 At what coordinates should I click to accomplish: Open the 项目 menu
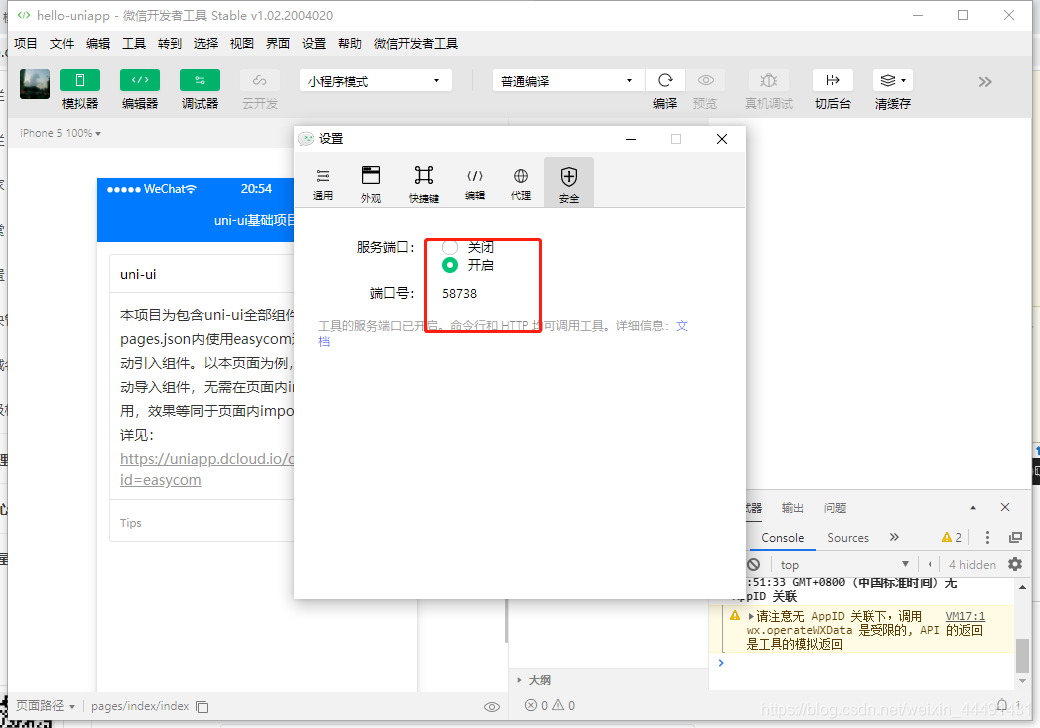pos(26,44)
